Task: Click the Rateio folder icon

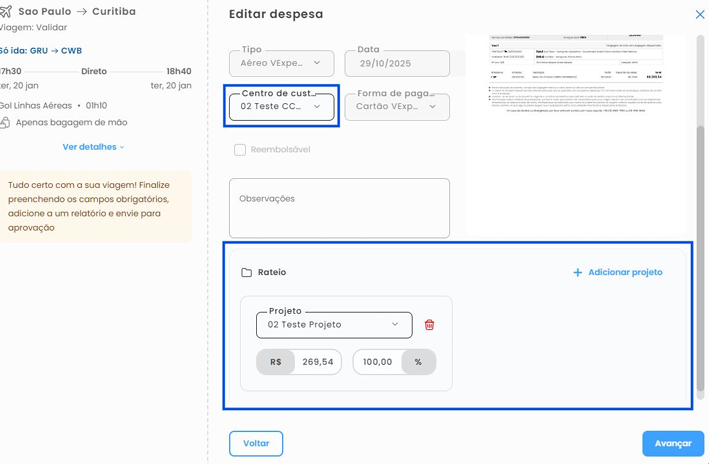Action: 246,272
